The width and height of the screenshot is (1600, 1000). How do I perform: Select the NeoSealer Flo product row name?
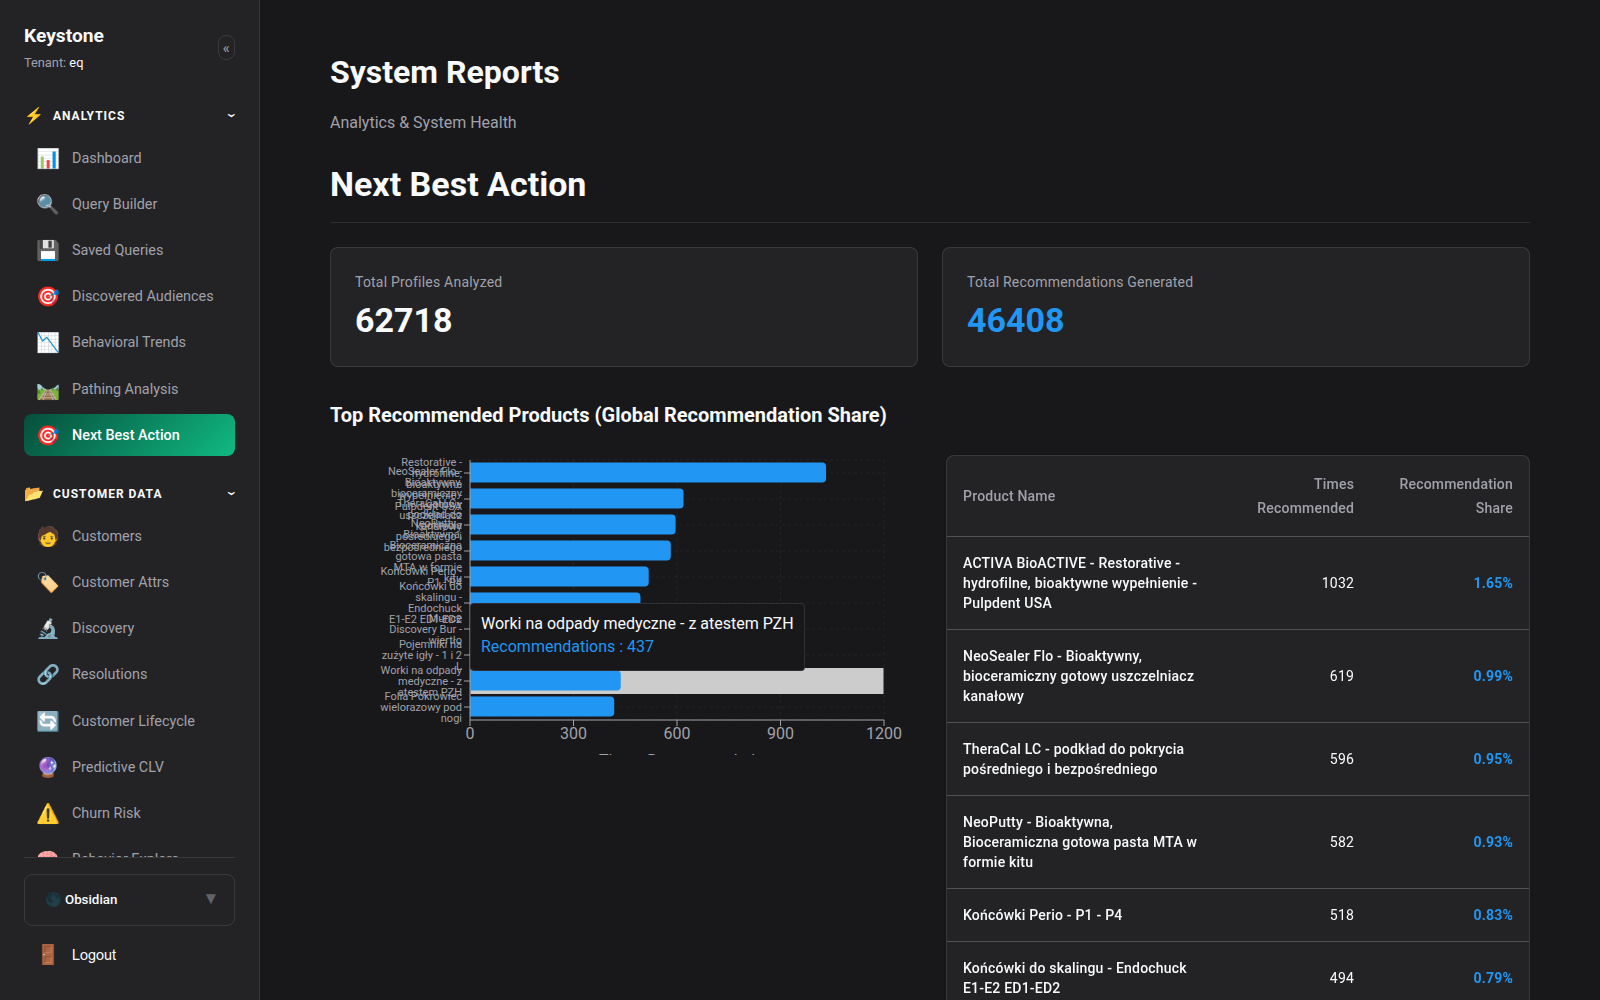(1078, 676)
